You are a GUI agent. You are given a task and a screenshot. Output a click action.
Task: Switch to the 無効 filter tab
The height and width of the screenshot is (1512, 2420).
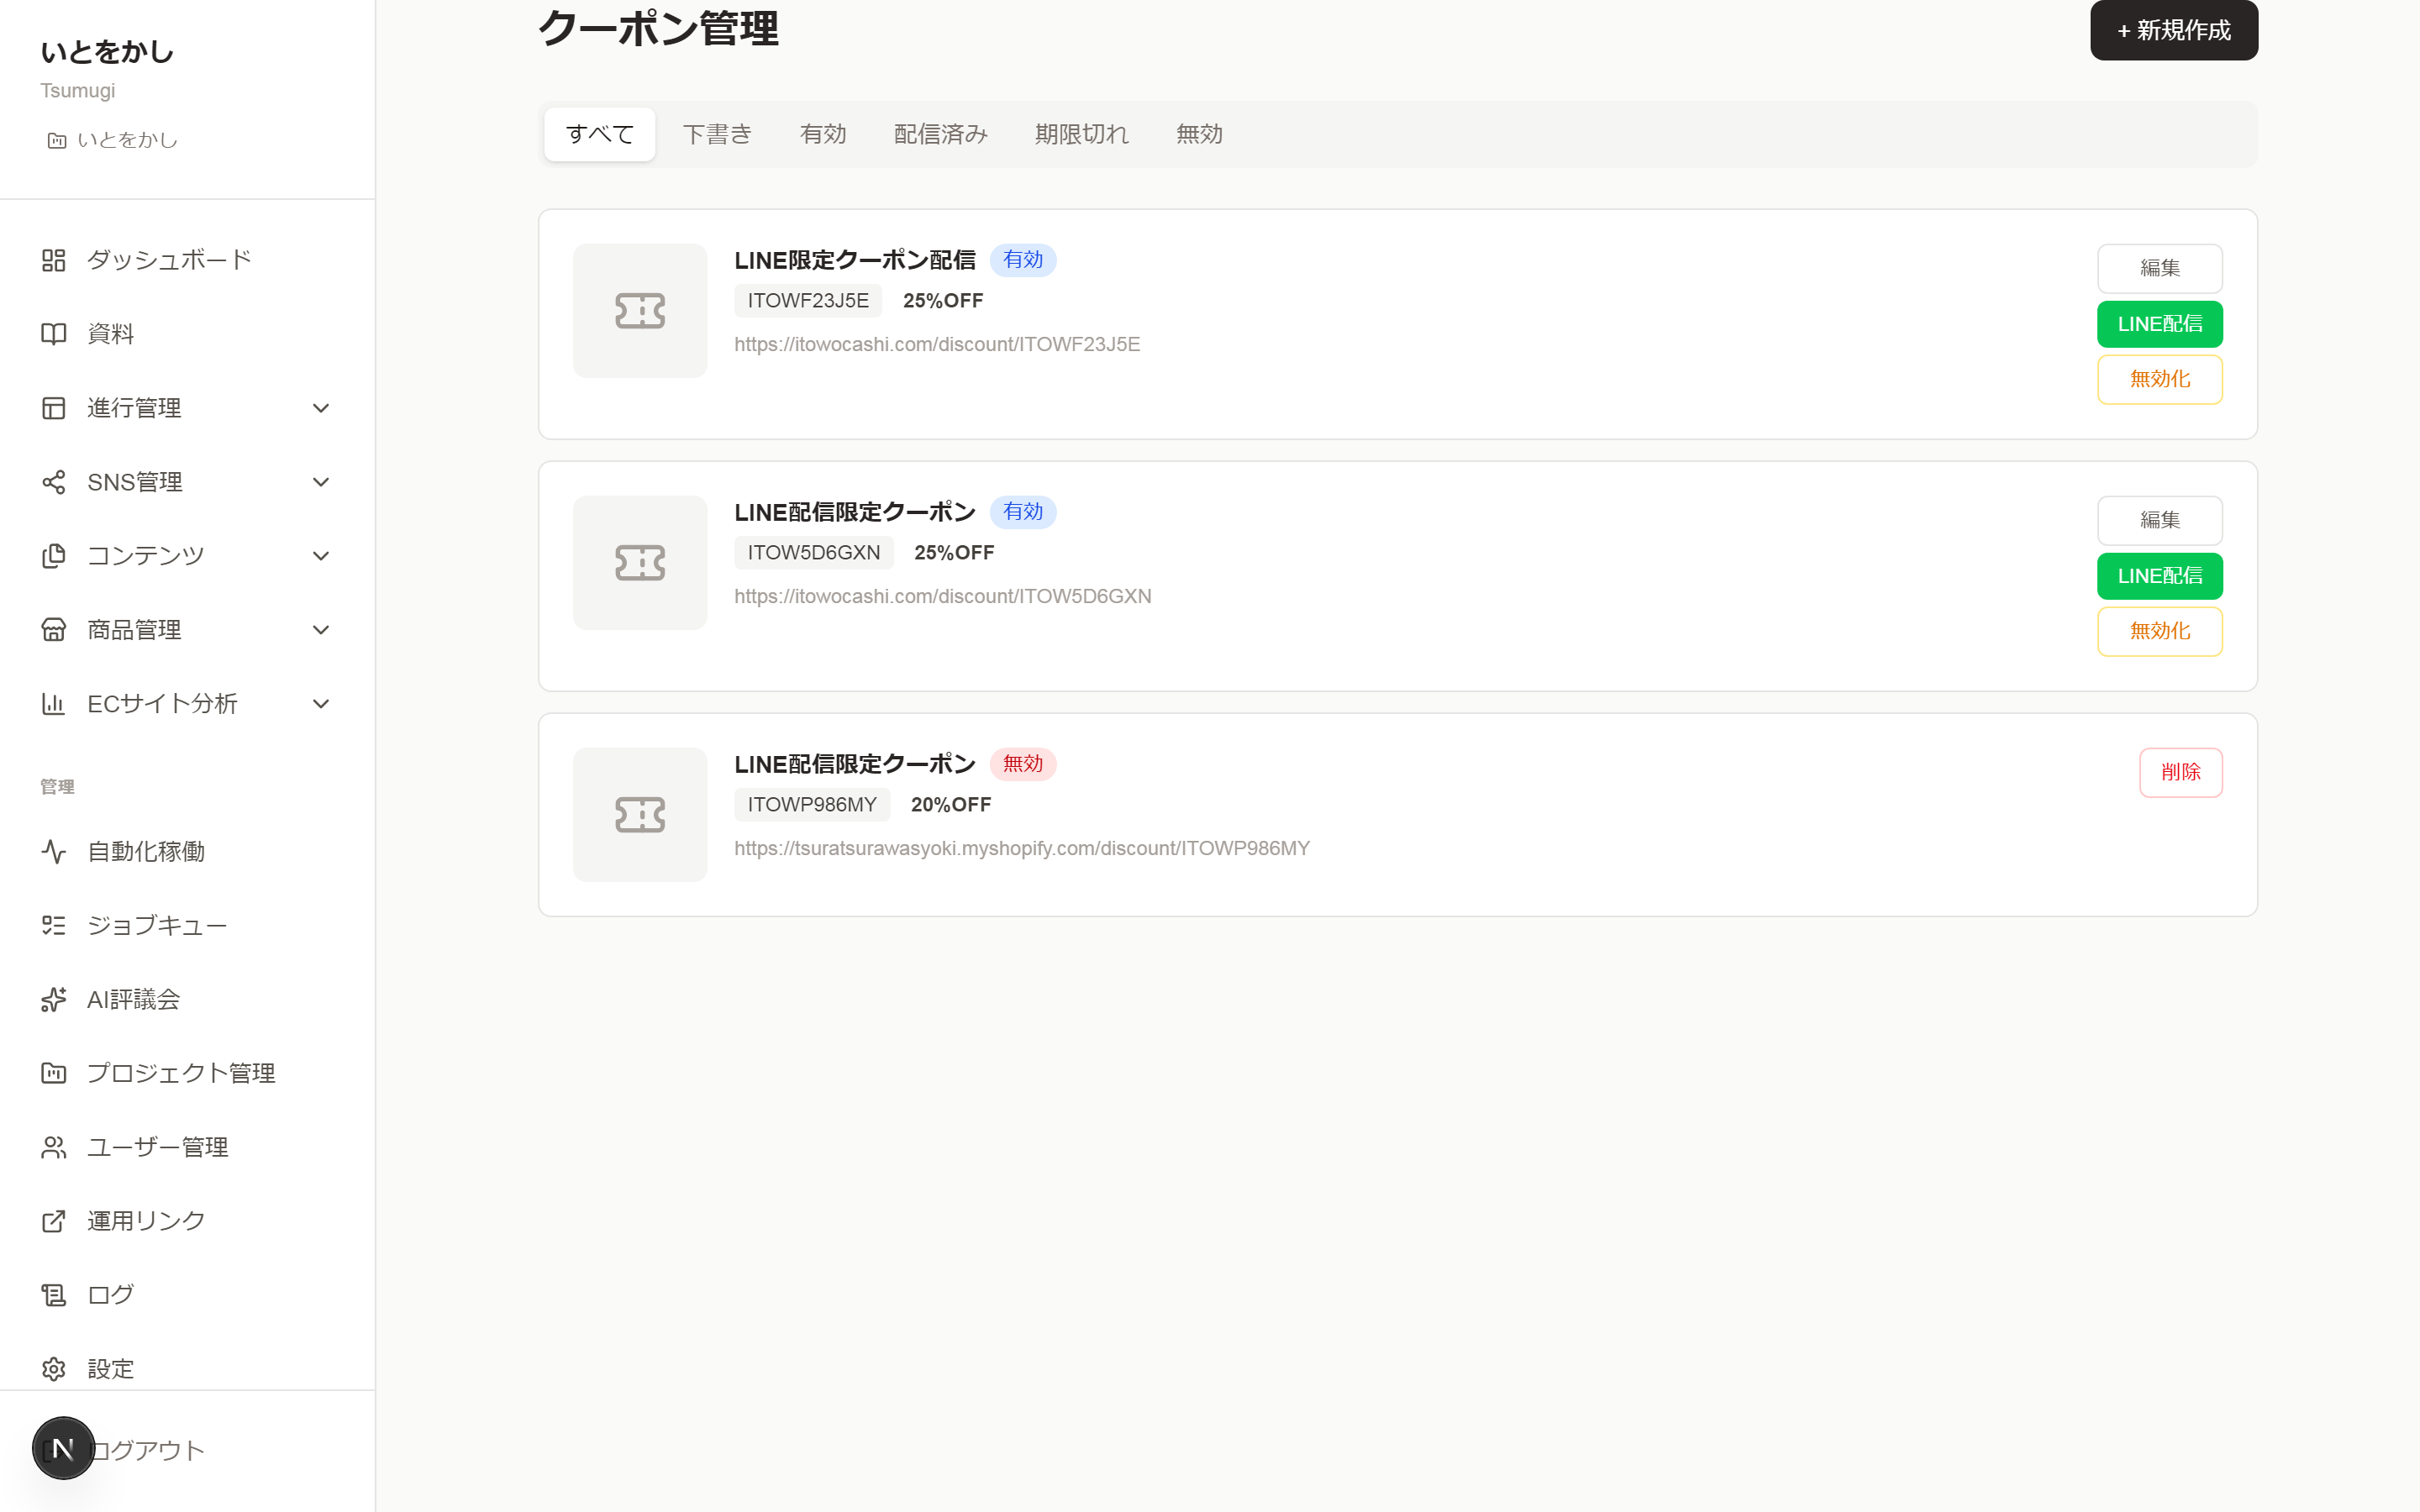click(x=1199, y=134)
